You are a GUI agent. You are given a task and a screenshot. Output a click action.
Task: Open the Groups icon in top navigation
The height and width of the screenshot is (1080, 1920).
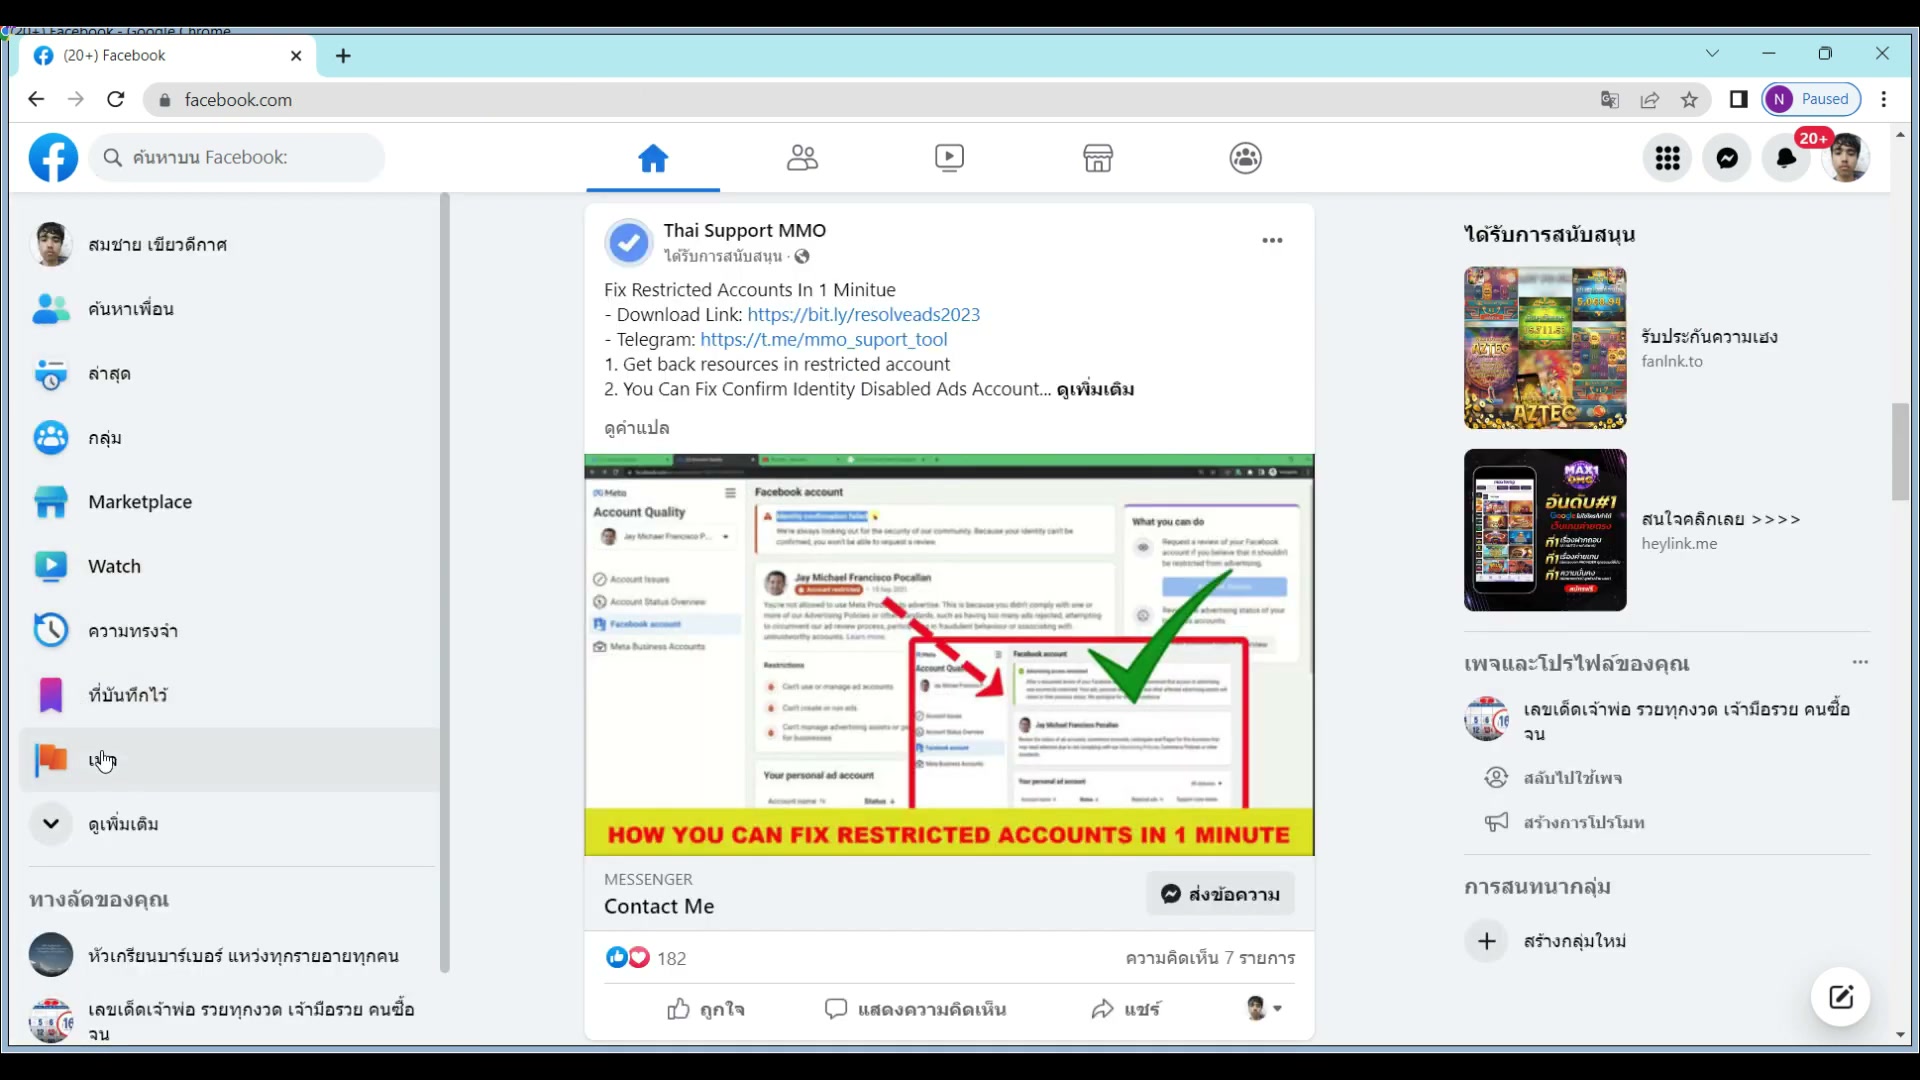[x=1245, y=158]
